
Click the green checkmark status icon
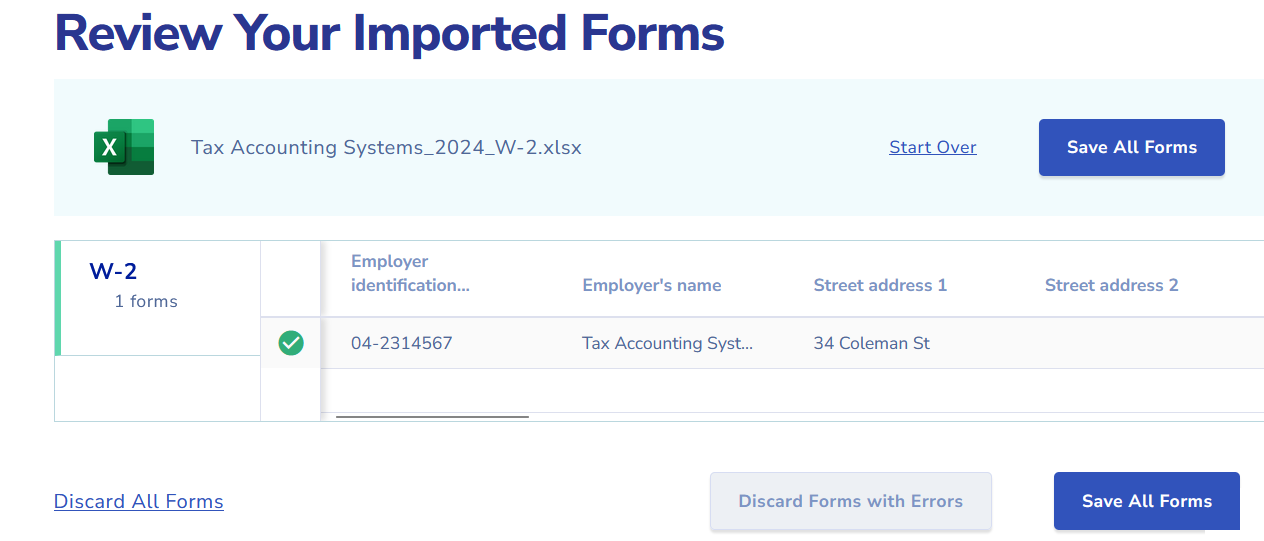pyautogui.click(x=291, y=343)
